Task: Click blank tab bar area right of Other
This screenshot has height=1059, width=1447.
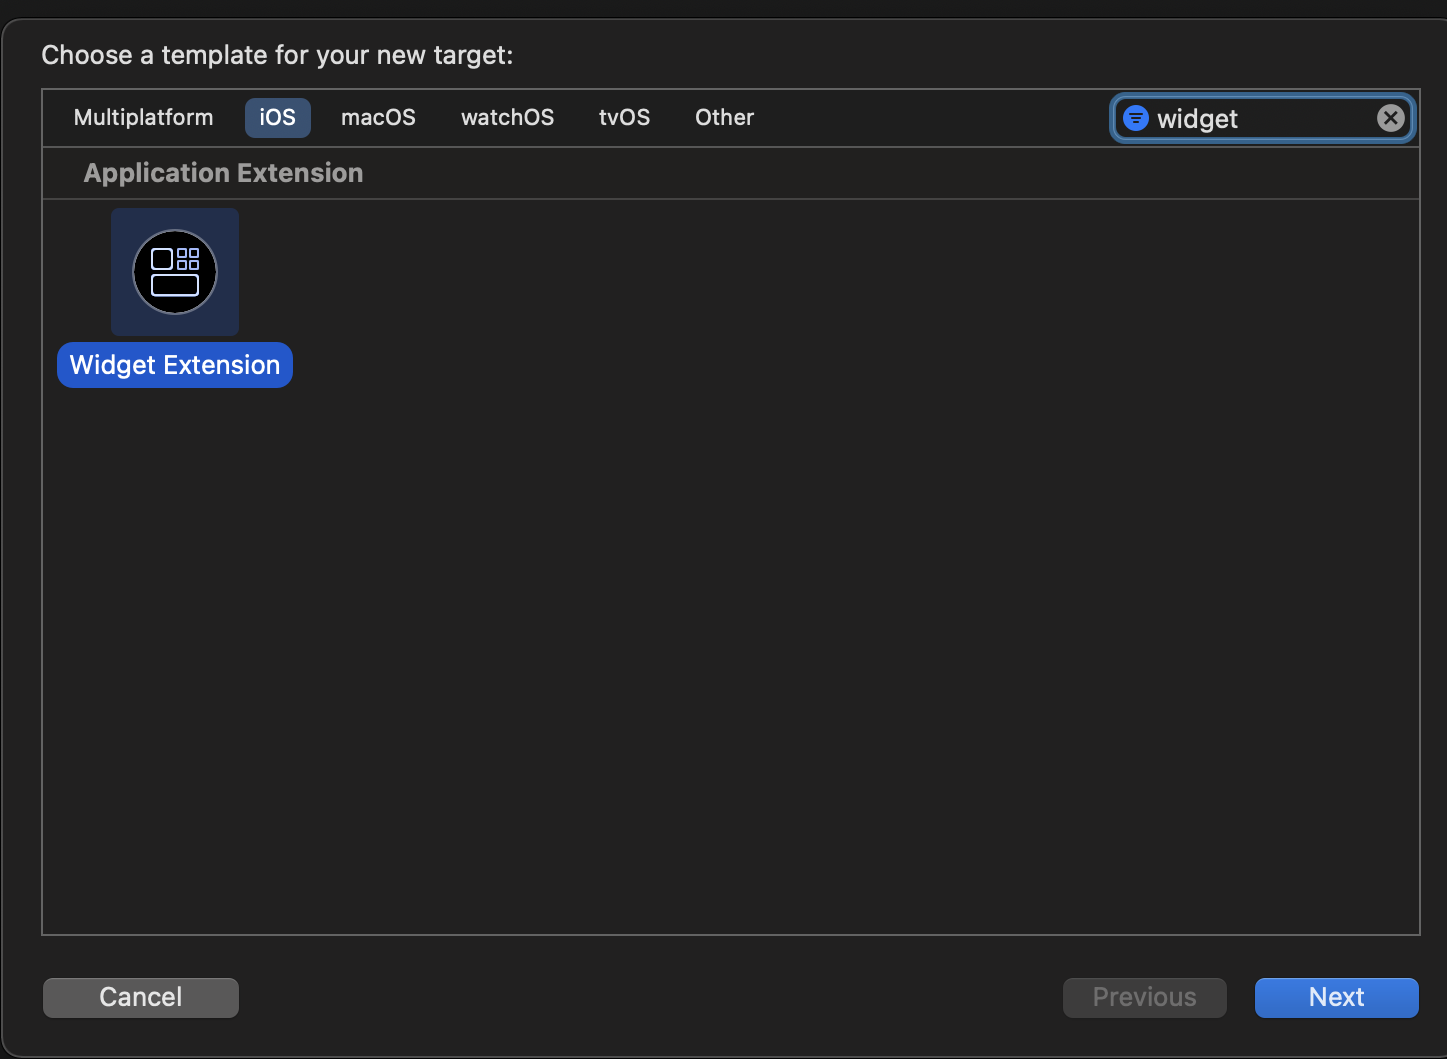Action: pyautogui.click(x=930, y=118)
